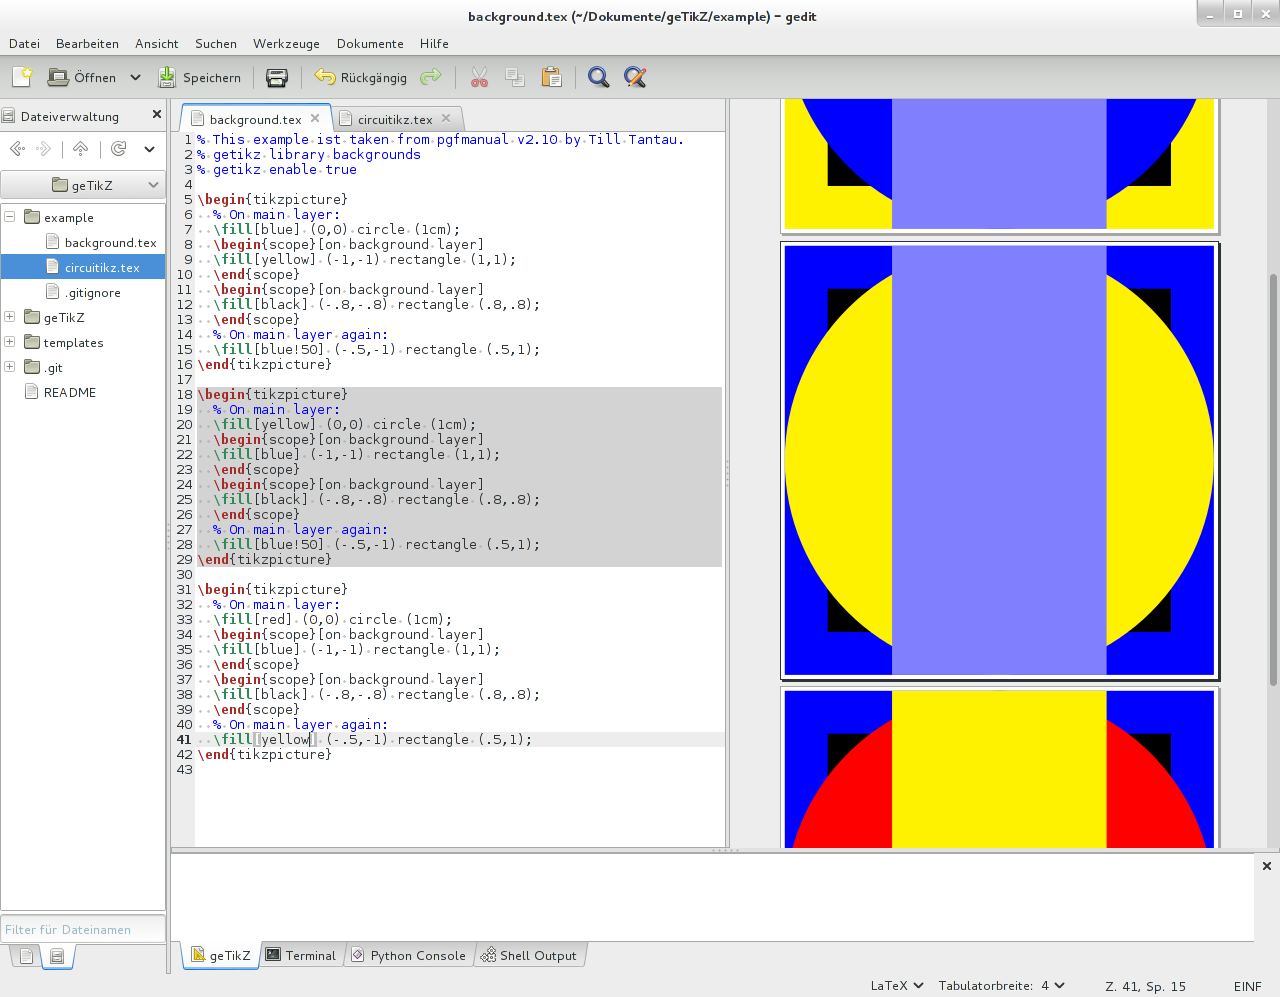Save the document with Speichern
Image resolution: width=1280 pixels, height=997 pixels.
(x=199, y=77)
